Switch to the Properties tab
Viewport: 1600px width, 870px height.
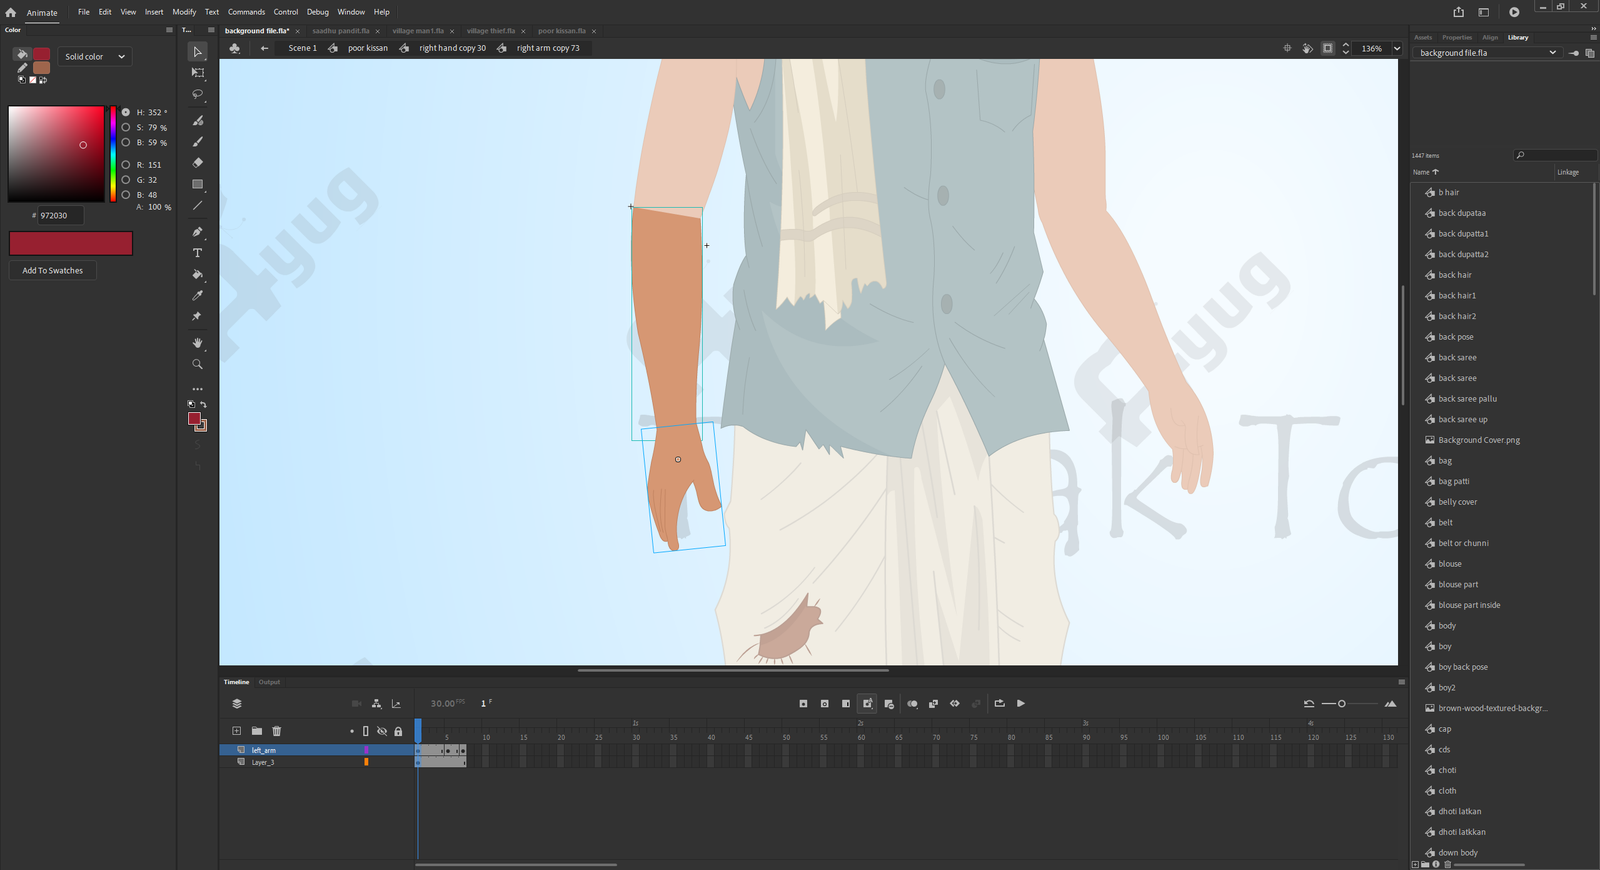1456,37
